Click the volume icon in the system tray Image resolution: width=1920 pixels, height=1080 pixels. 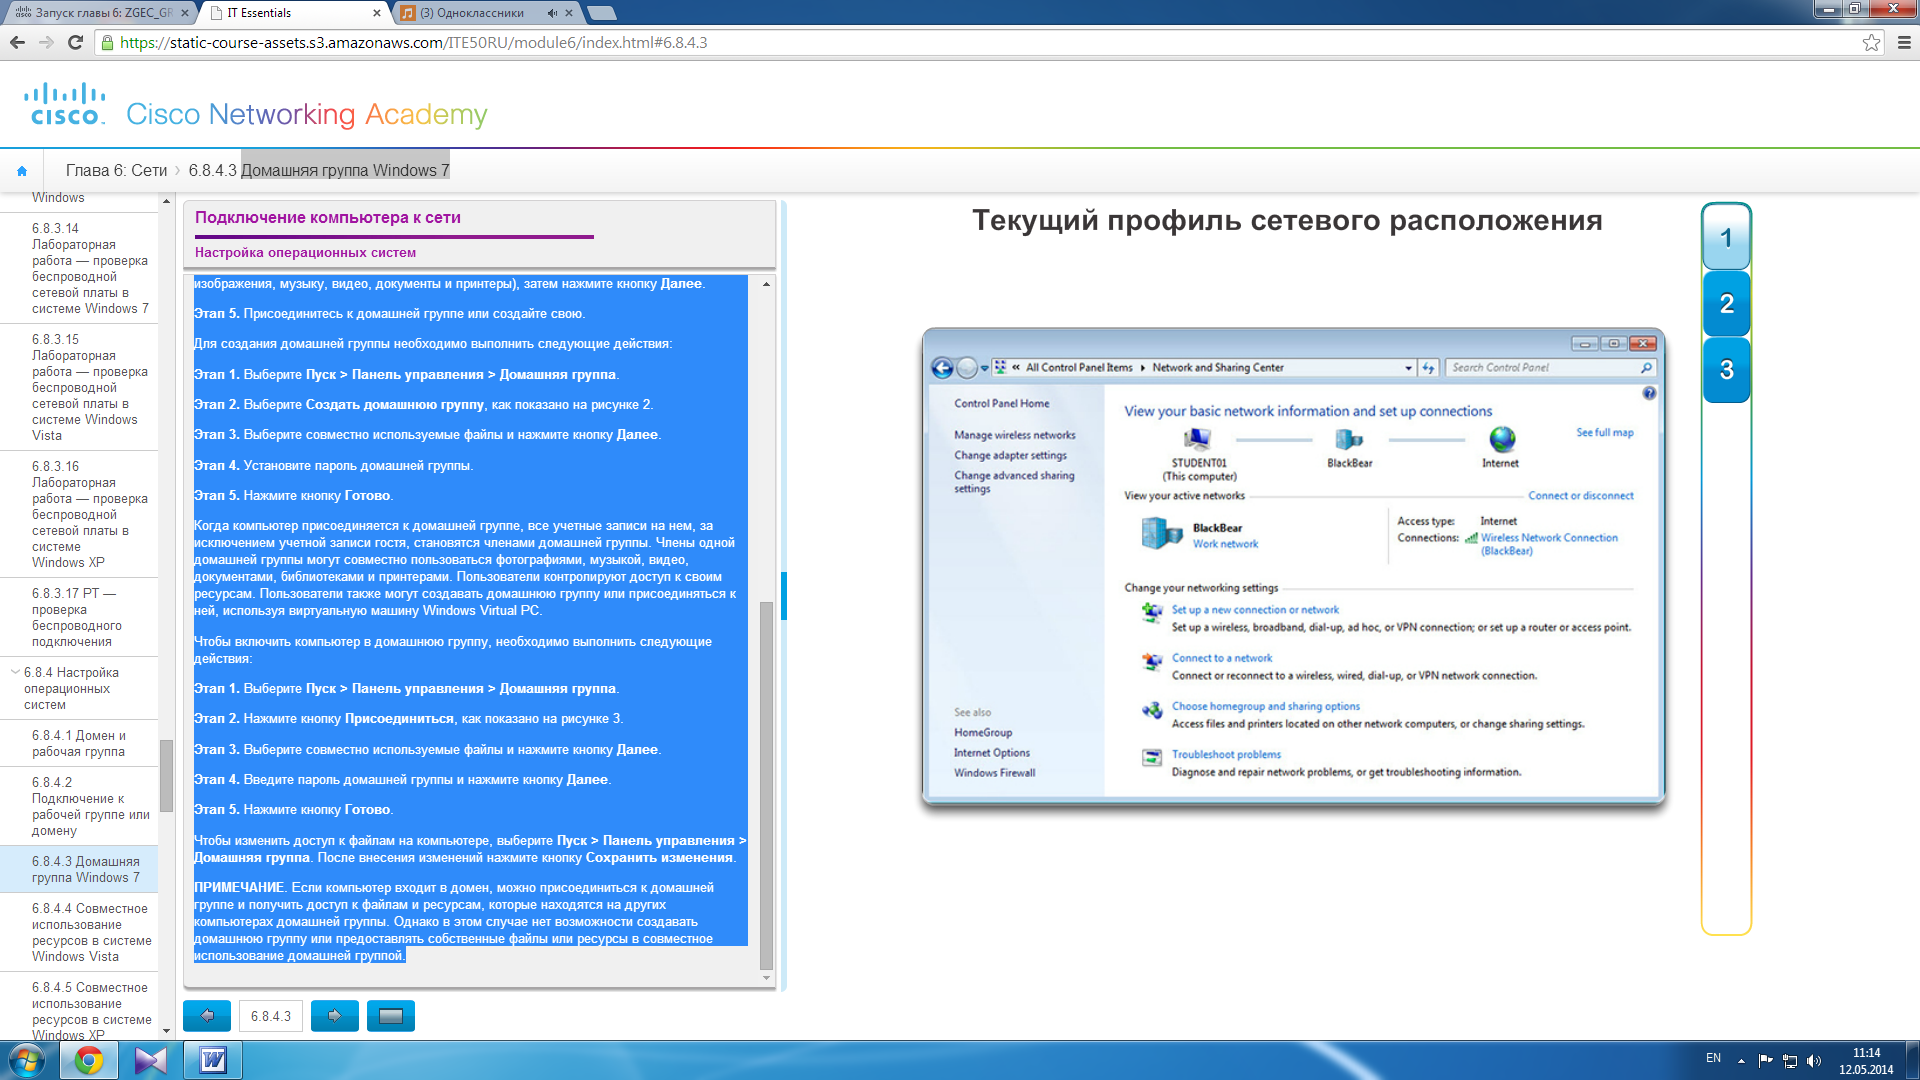tap(1814, 1061)
